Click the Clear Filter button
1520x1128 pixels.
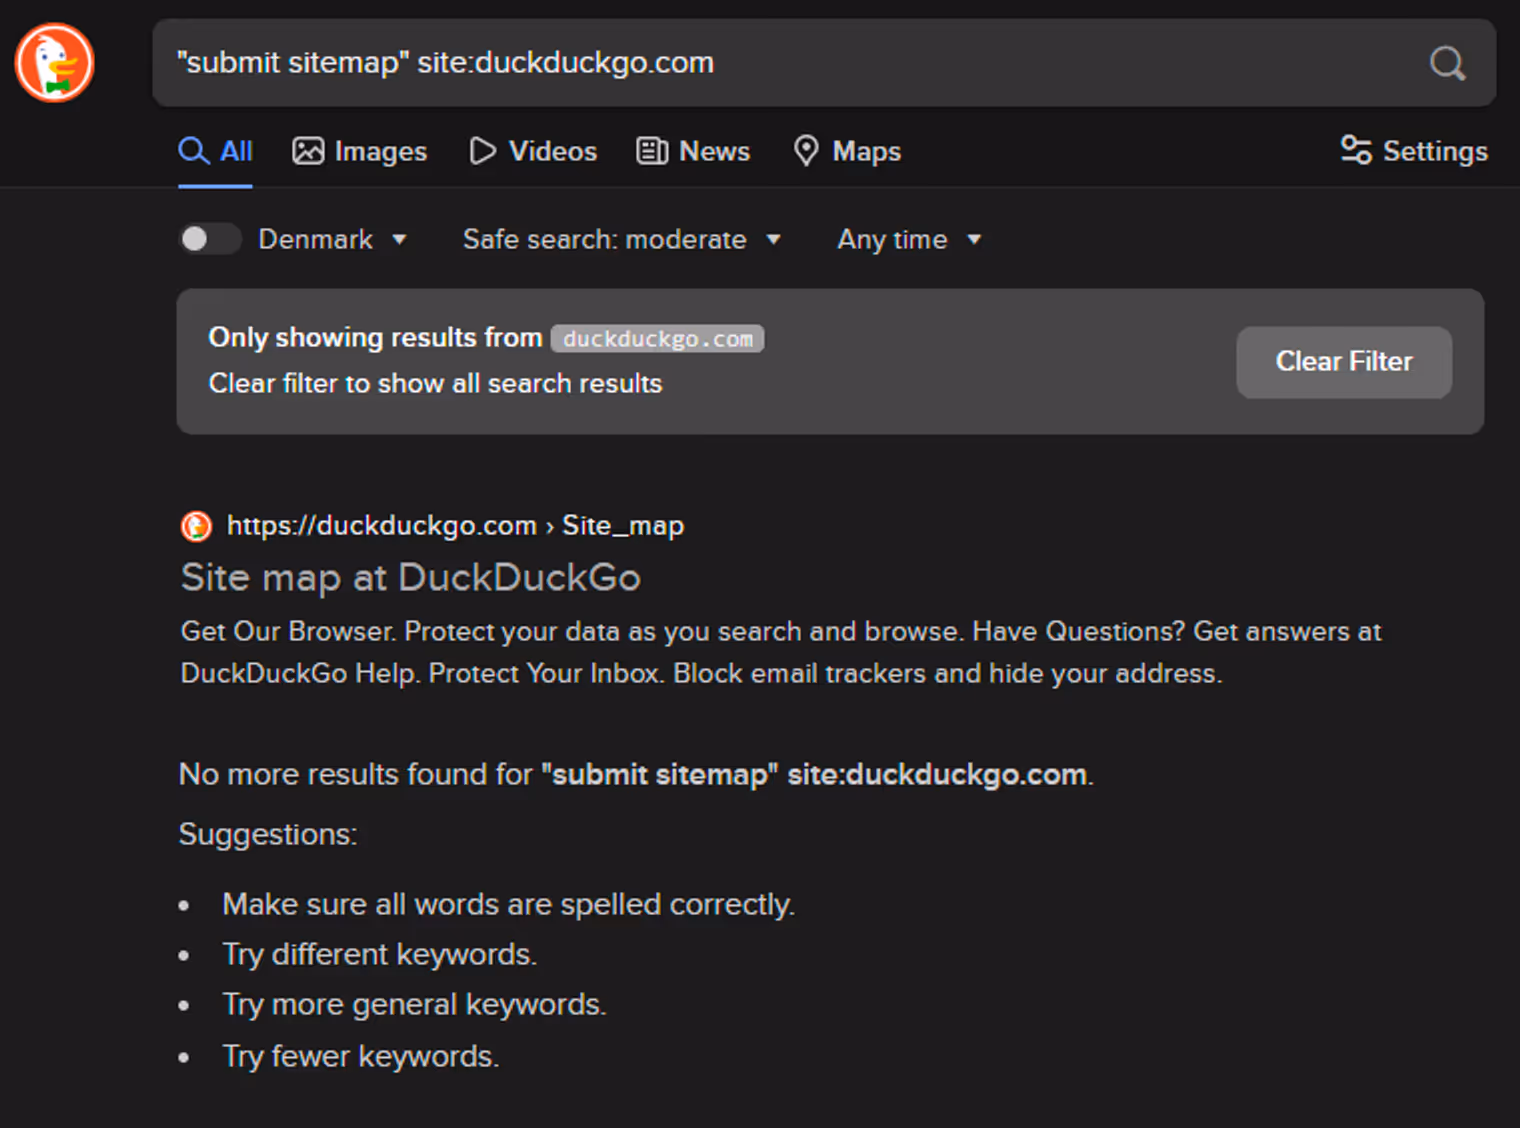coord(1344,362)
